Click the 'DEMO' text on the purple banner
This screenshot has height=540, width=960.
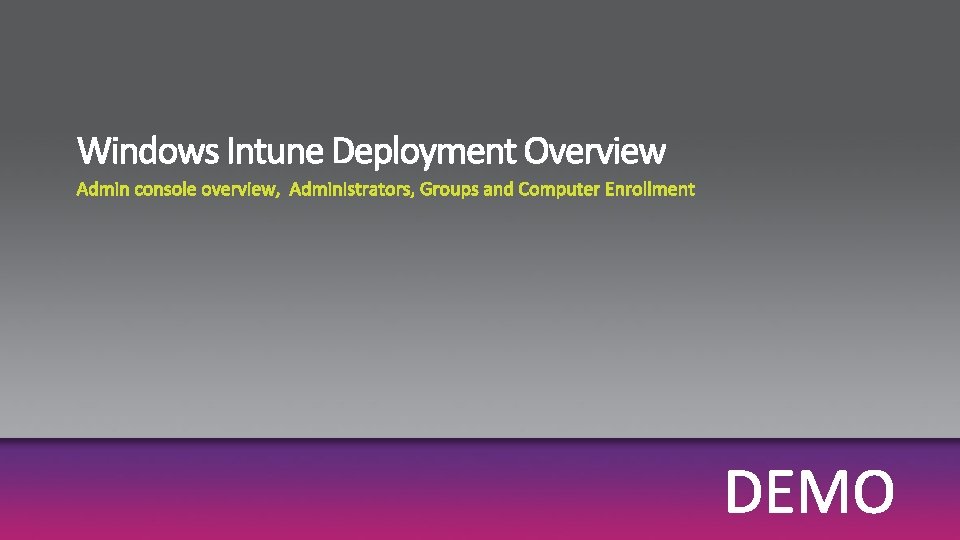pyautogui.click(x=809, y=491)
